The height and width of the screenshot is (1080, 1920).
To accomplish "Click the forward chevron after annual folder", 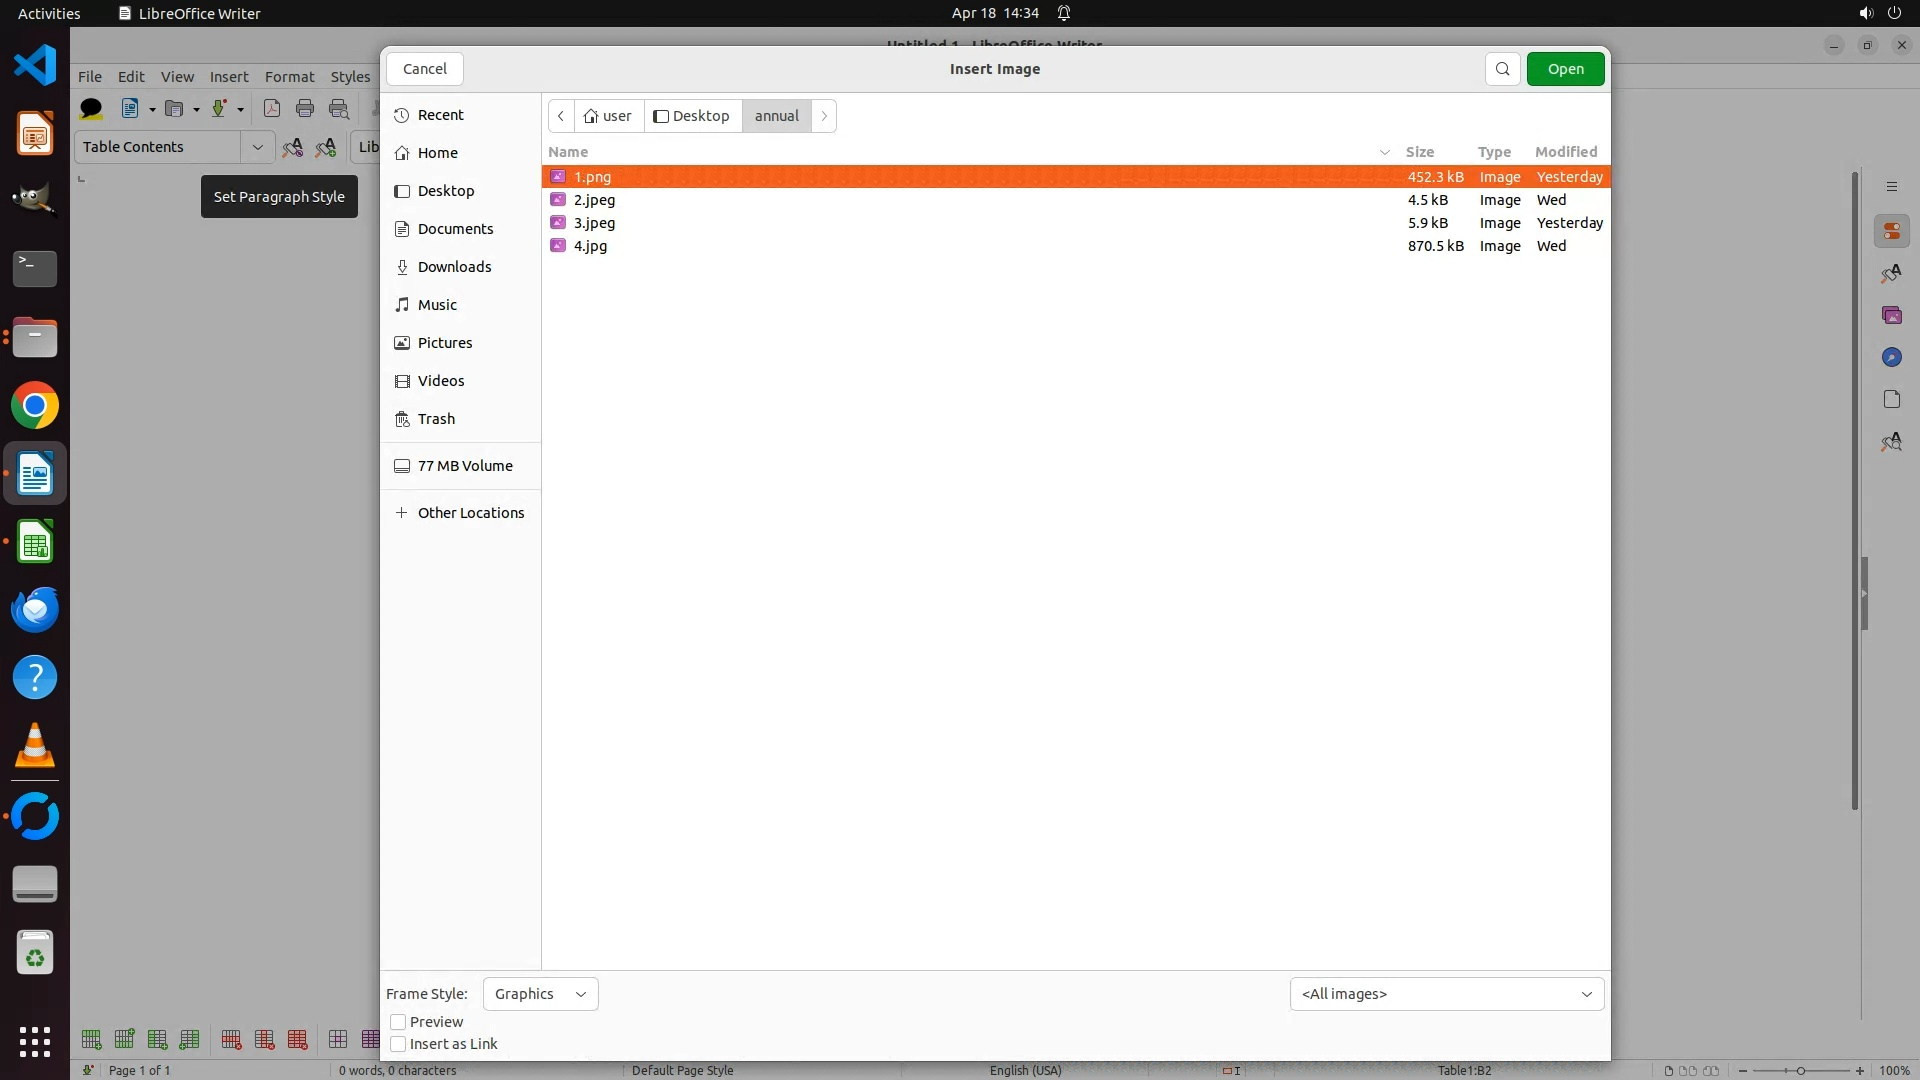I will (824, 116).
